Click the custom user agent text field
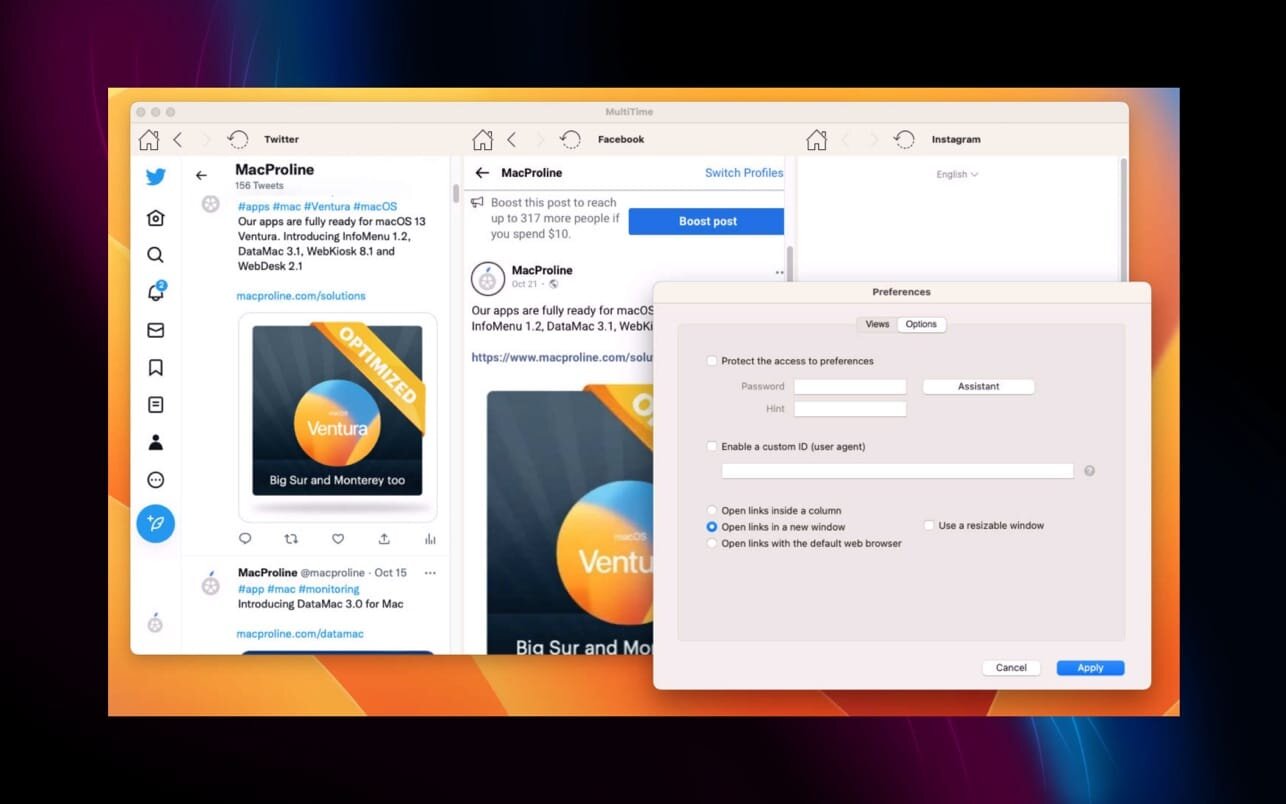1286x804 pixels. 898,471
